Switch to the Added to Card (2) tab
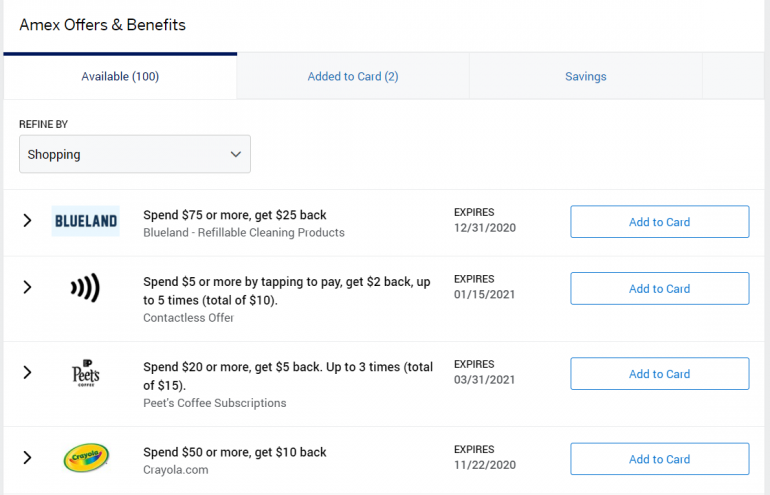This screenshot has width=770, height=495. pyautogui.click(x=353, y=76)
